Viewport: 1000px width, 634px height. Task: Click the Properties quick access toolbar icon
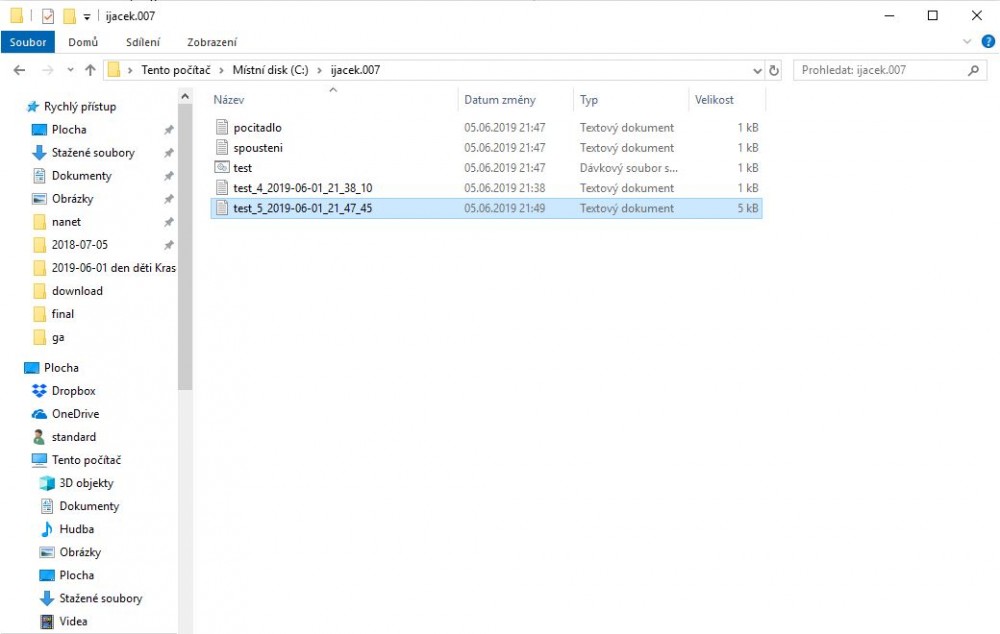[x=48, y=16]
